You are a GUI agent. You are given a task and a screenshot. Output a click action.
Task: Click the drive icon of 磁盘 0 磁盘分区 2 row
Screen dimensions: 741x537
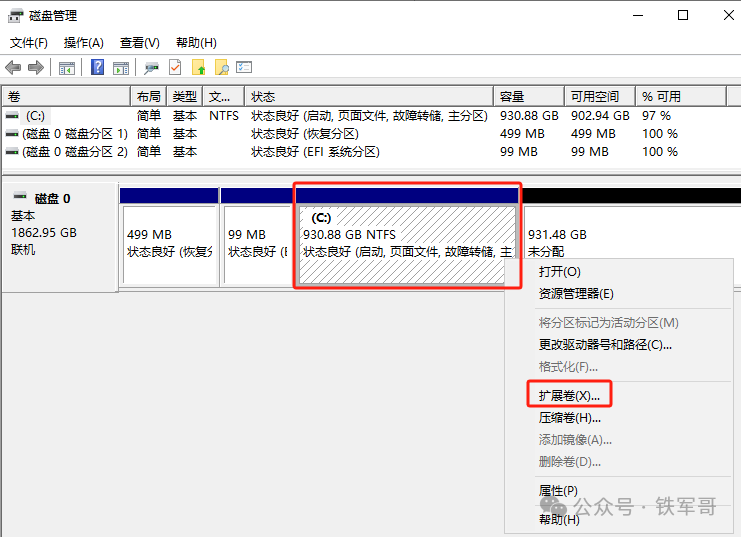coord(12,152)
